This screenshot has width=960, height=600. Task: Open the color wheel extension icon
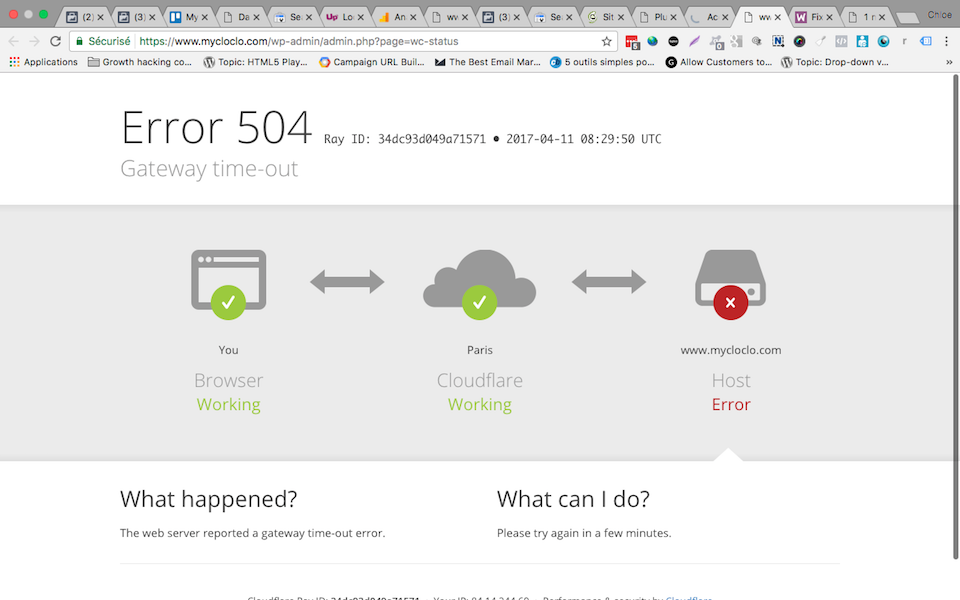799,41
